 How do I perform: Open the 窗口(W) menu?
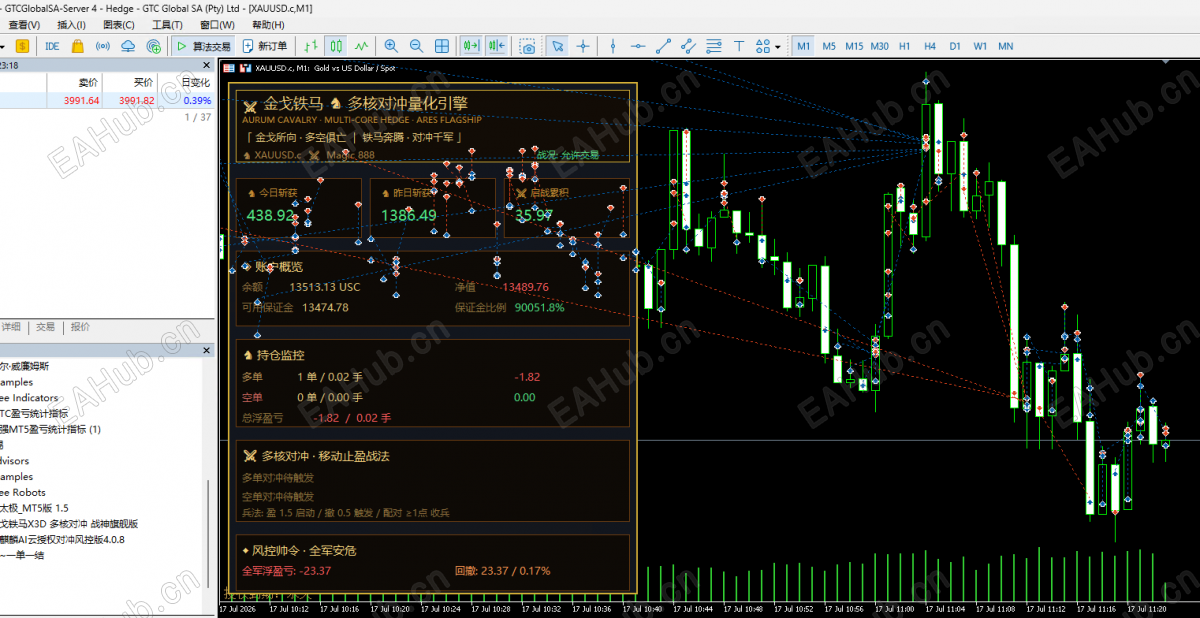217,24
